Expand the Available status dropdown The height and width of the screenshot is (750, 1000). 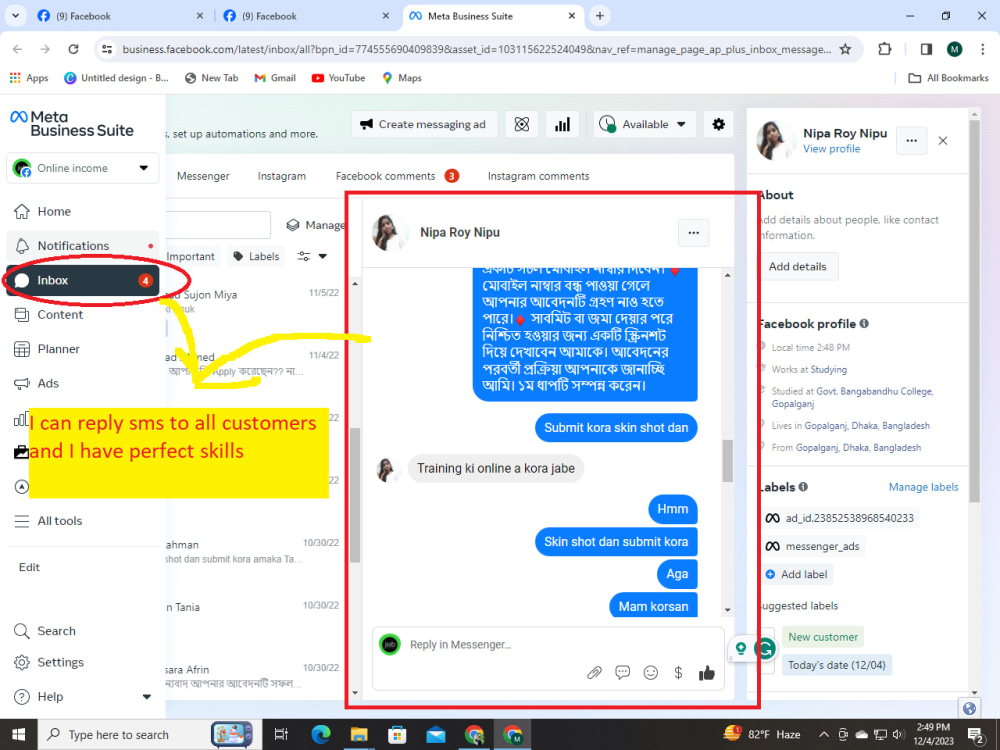coord(644,124)
